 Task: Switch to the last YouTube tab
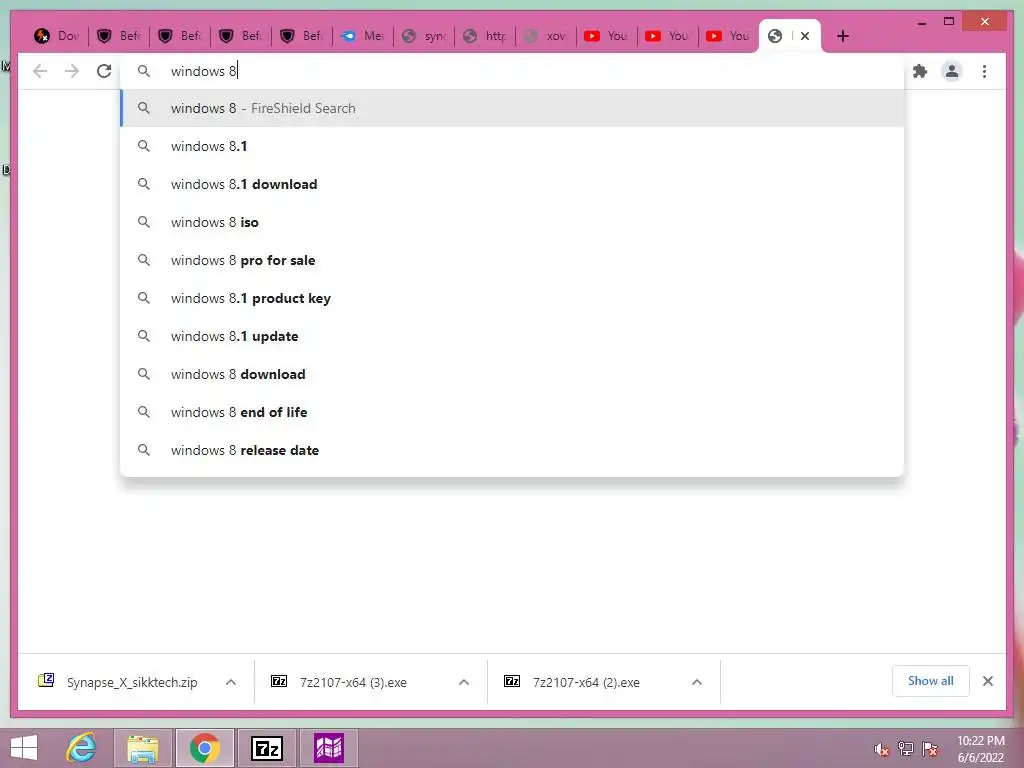click(728, 36)
